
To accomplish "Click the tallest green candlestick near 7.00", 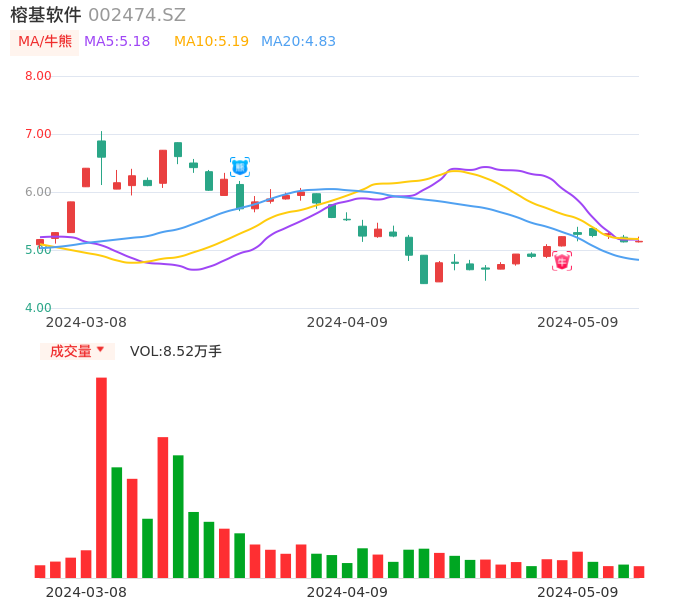I will 101,148.
